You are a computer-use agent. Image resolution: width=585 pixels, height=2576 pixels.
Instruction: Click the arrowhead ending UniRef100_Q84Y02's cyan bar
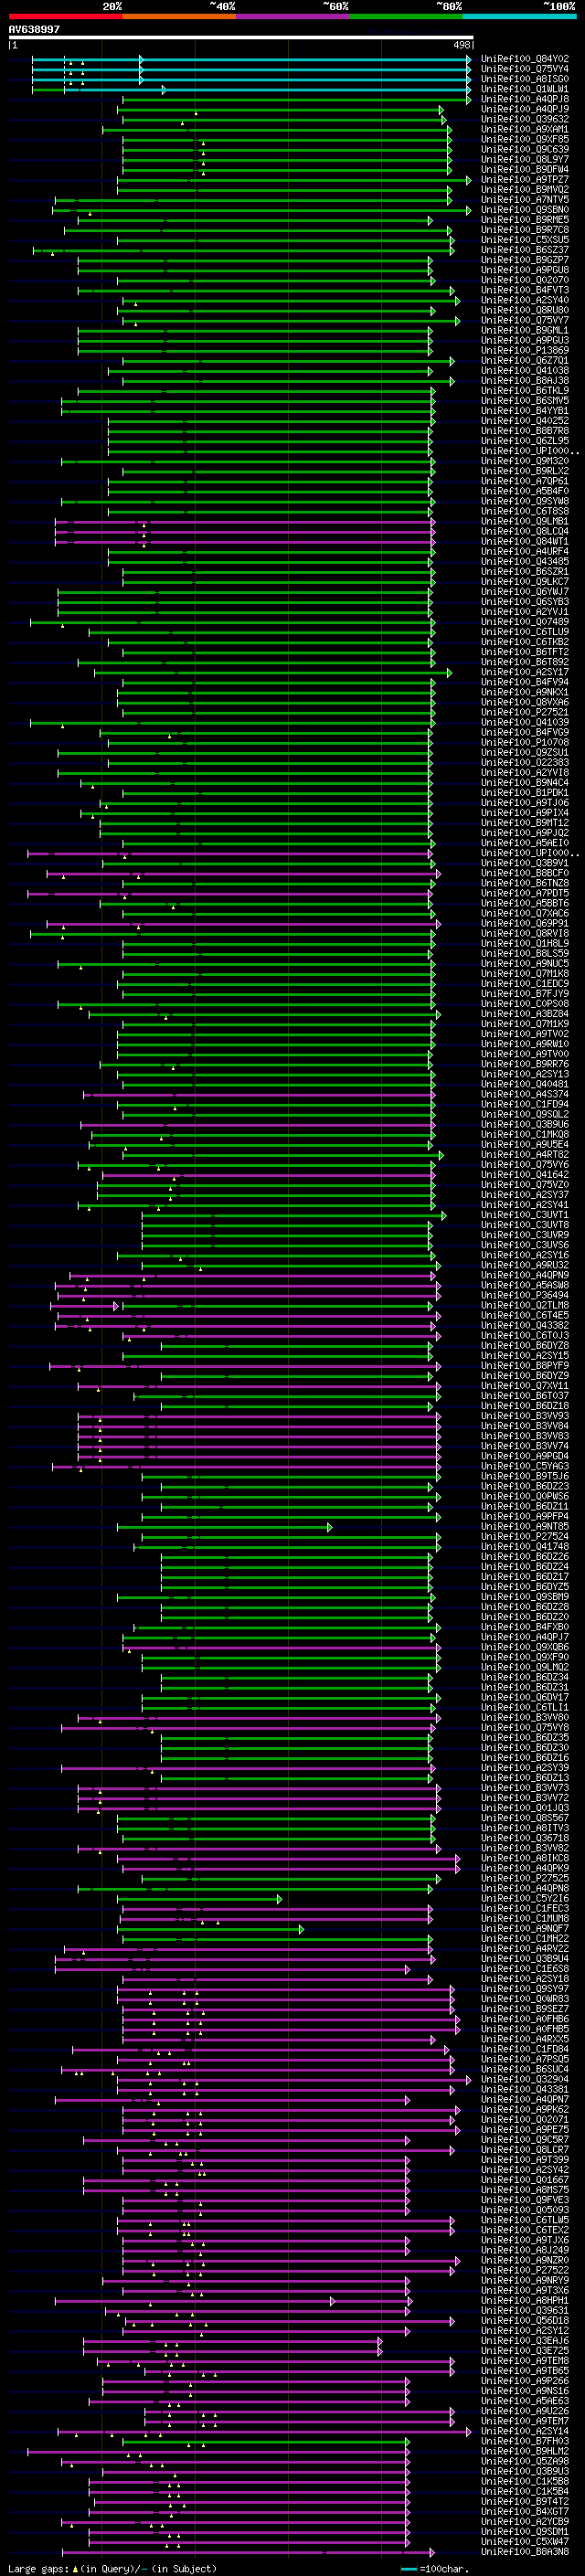469,59
